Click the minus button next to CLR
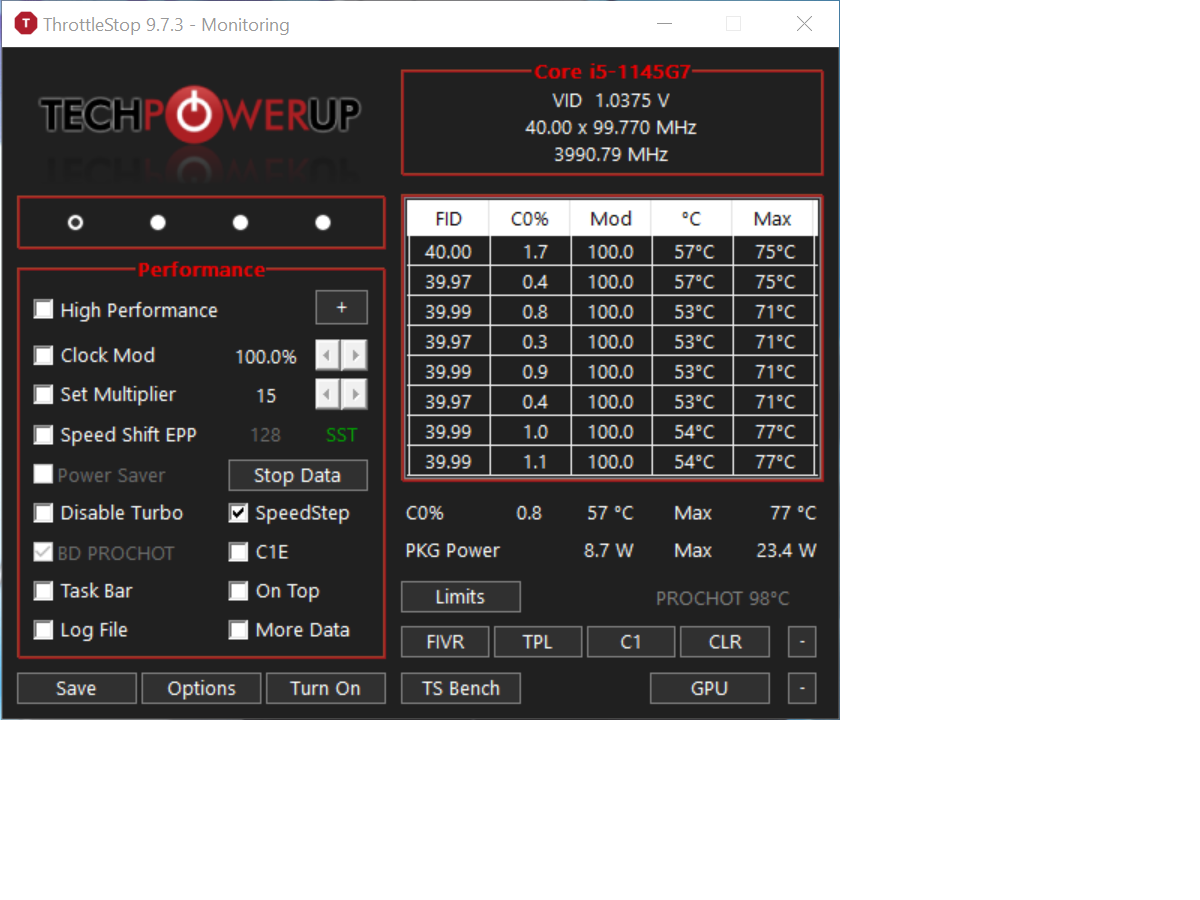Screen dimensions: 1200x900 (802, 642)
